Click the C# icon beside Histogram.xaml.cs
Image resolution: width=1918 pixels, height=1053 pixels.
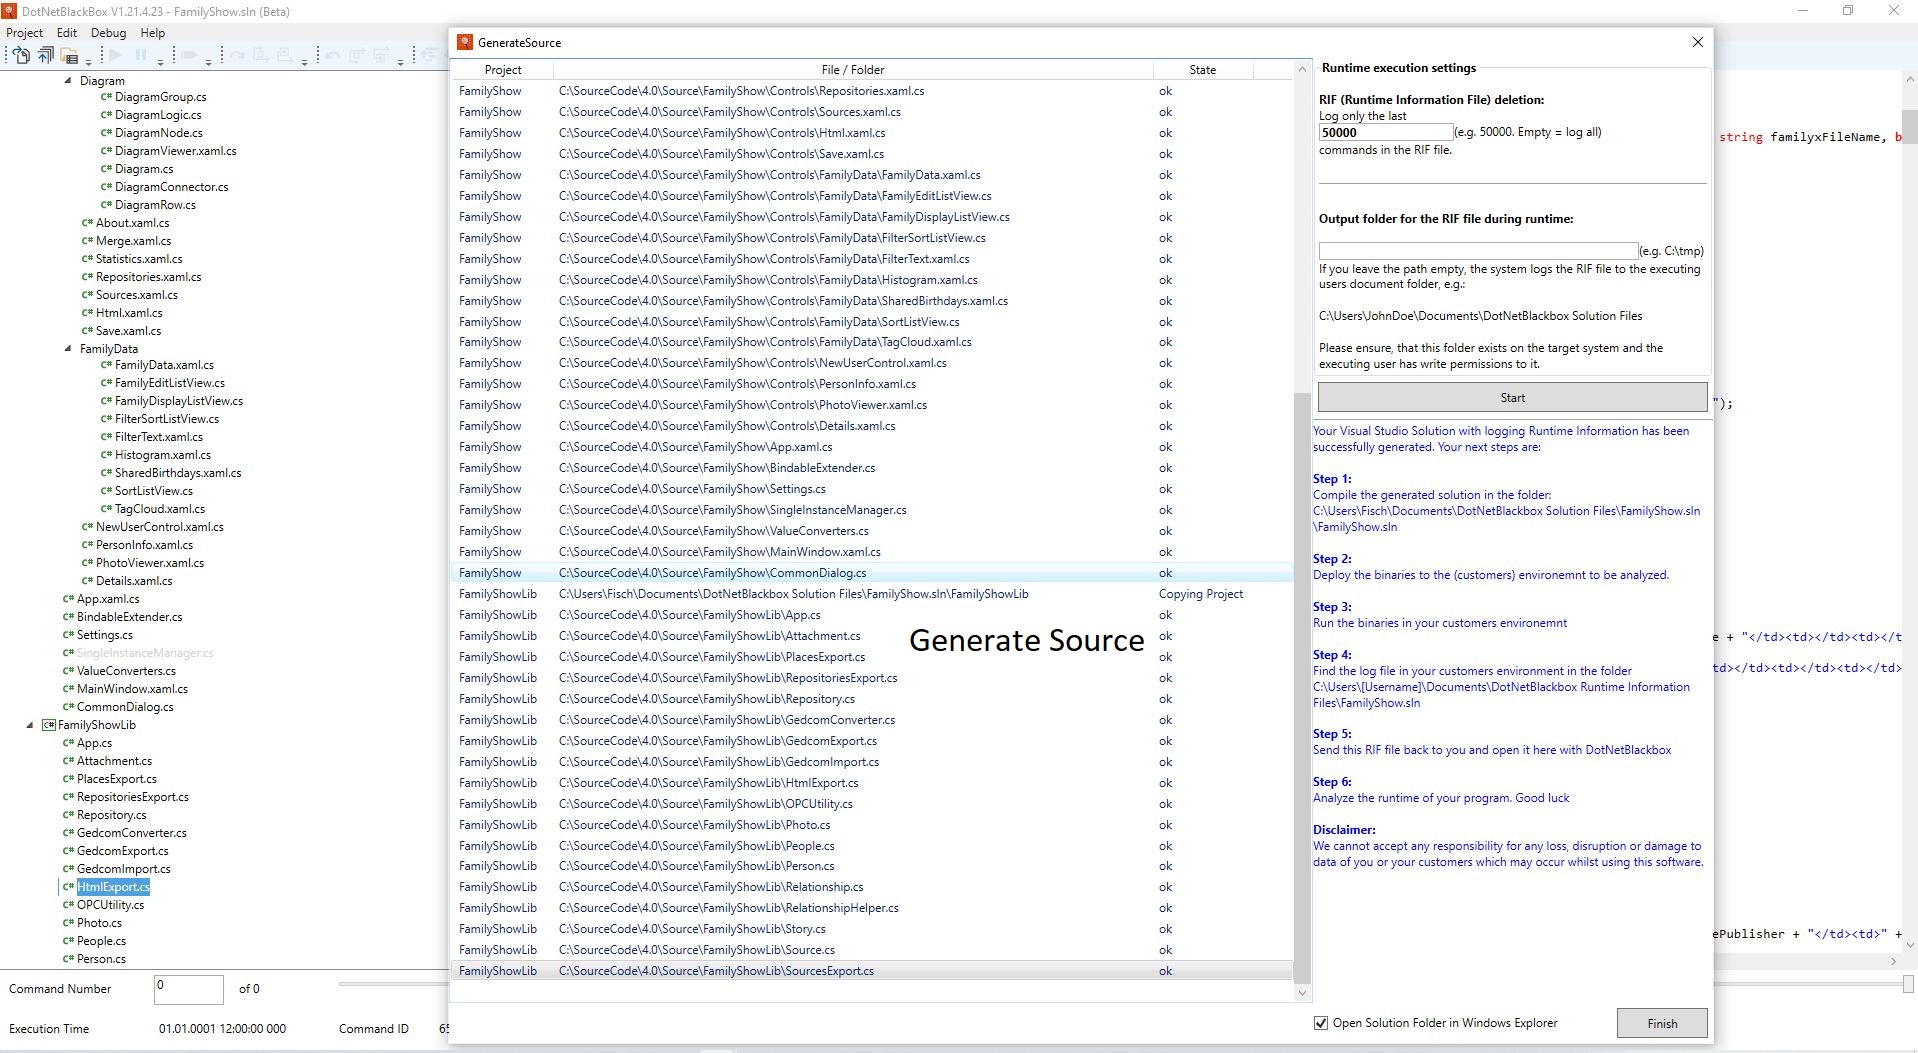click(x=106, y=455)
